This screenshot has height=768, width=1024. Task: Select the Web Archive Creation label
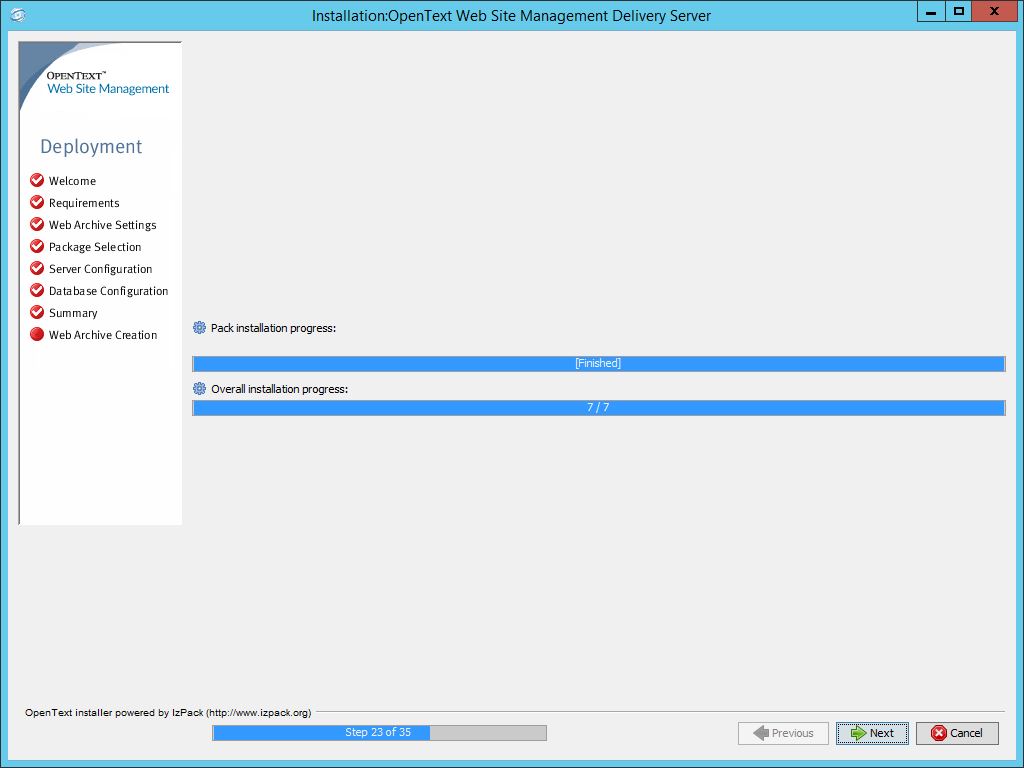click(x=103, y=335)
